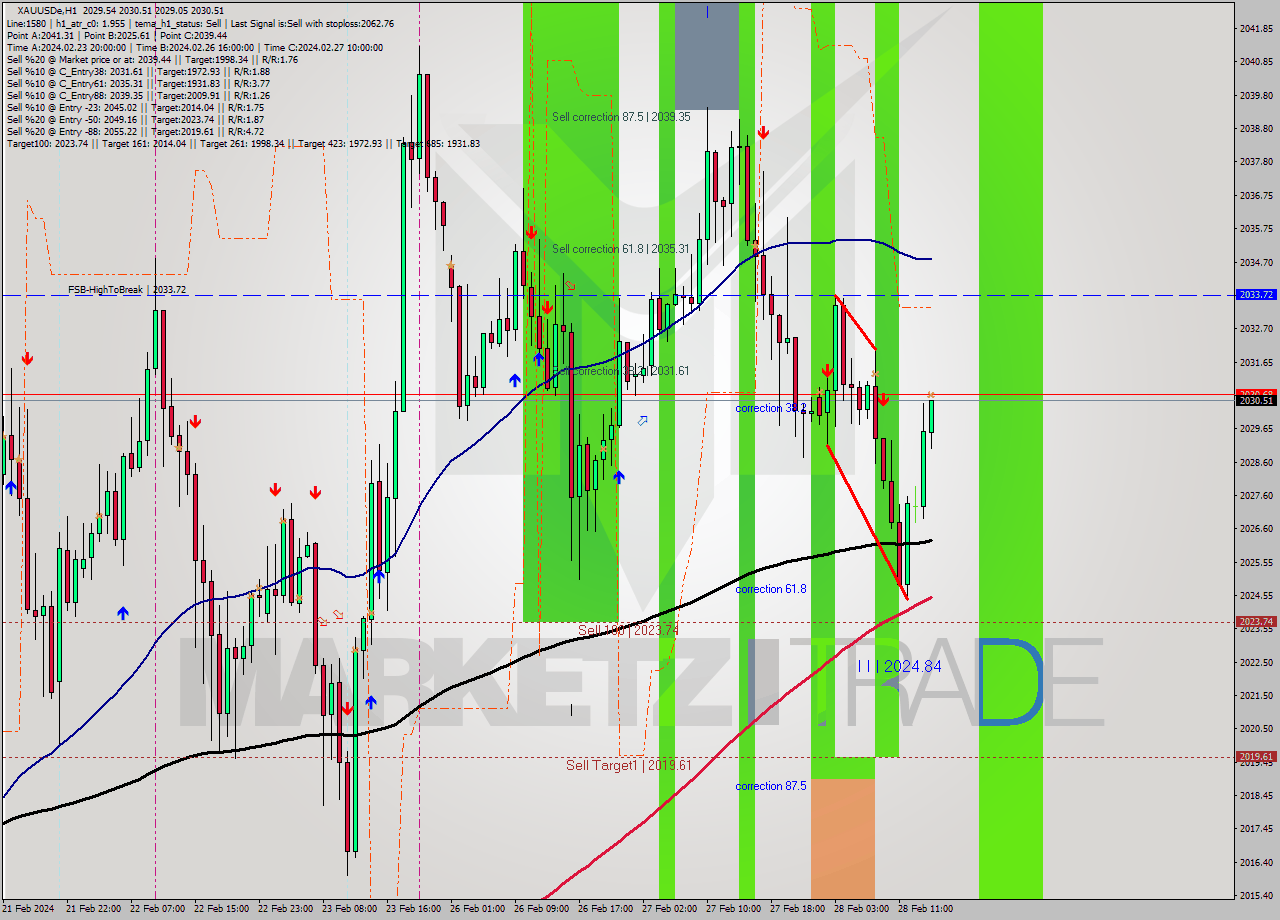Select the 'FSB-HighToBreak | 2033.72' label
This screenshot has width=1280, height=920.
coord(127,290)
